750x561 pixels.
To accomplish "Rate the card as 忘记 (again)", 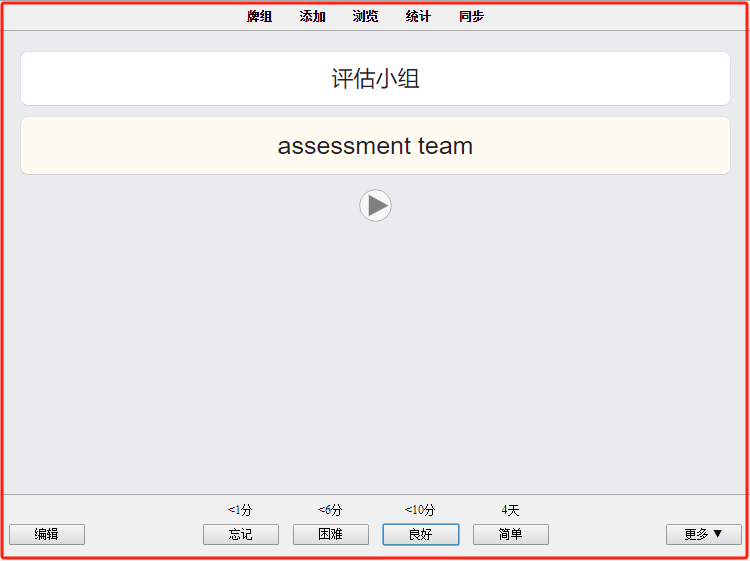I will 241,534.
